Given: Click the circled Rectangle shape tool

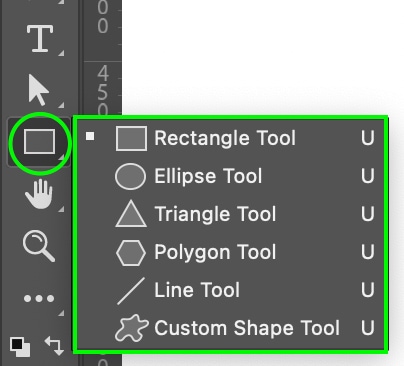Looking at the screenshot, I should [40, 142].
